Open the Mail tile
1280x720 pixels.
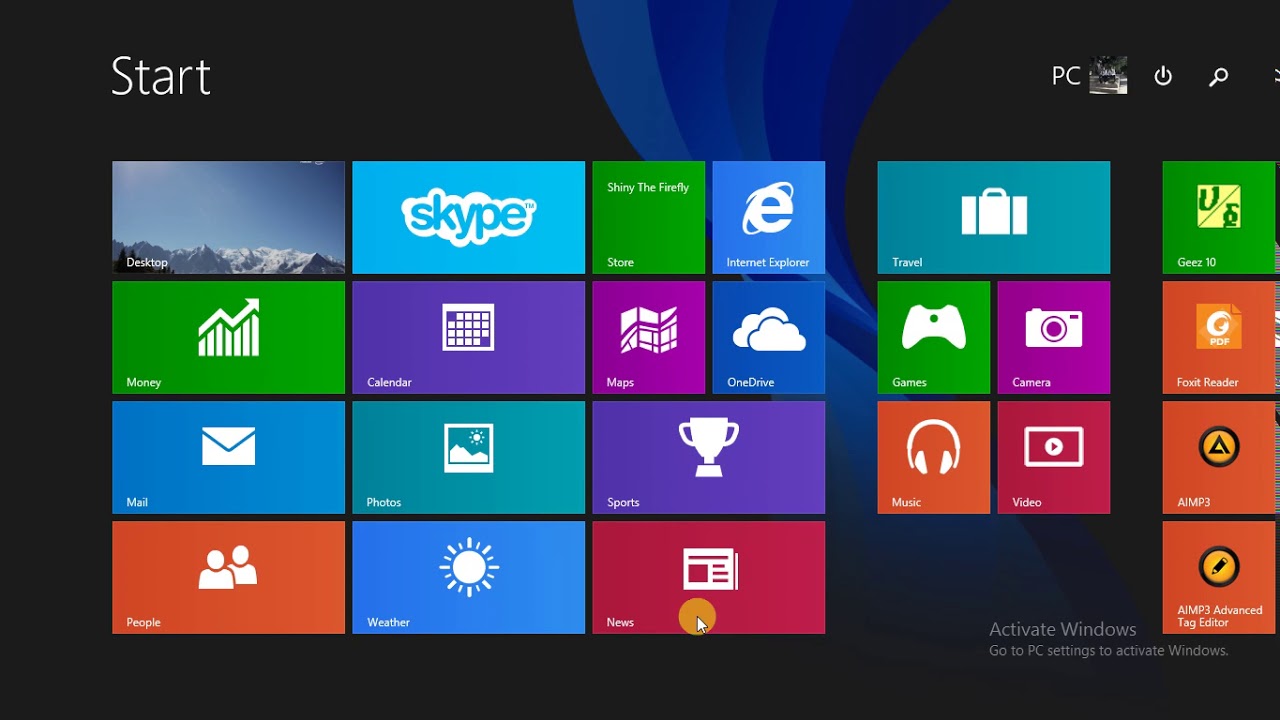[x=228, y=457]
